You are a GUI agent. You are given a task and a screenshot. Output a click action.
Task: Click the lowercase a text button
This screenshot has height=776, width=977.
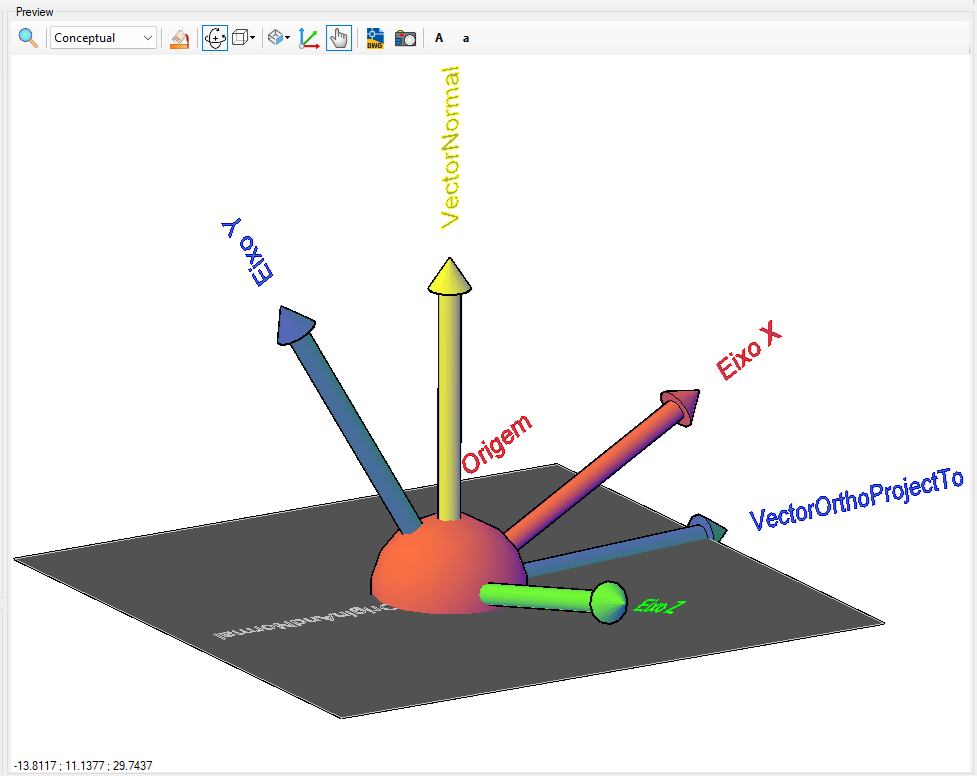(465, 38)
